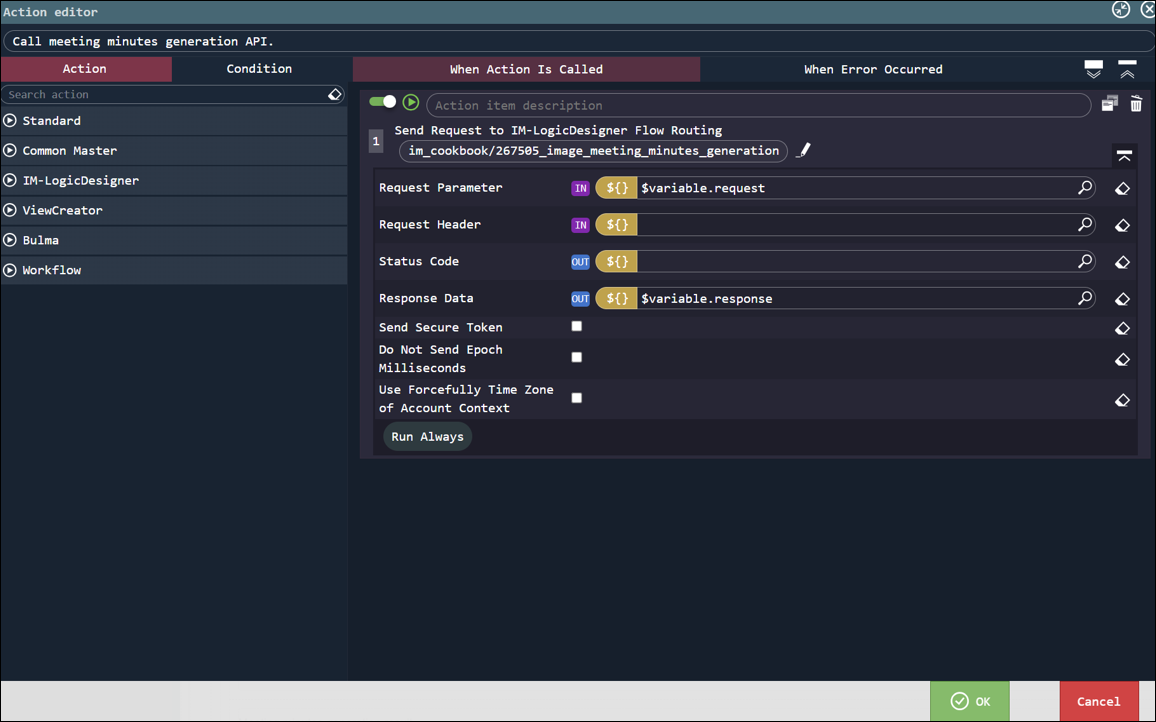Expand the Workflow action category

point(52,271)
